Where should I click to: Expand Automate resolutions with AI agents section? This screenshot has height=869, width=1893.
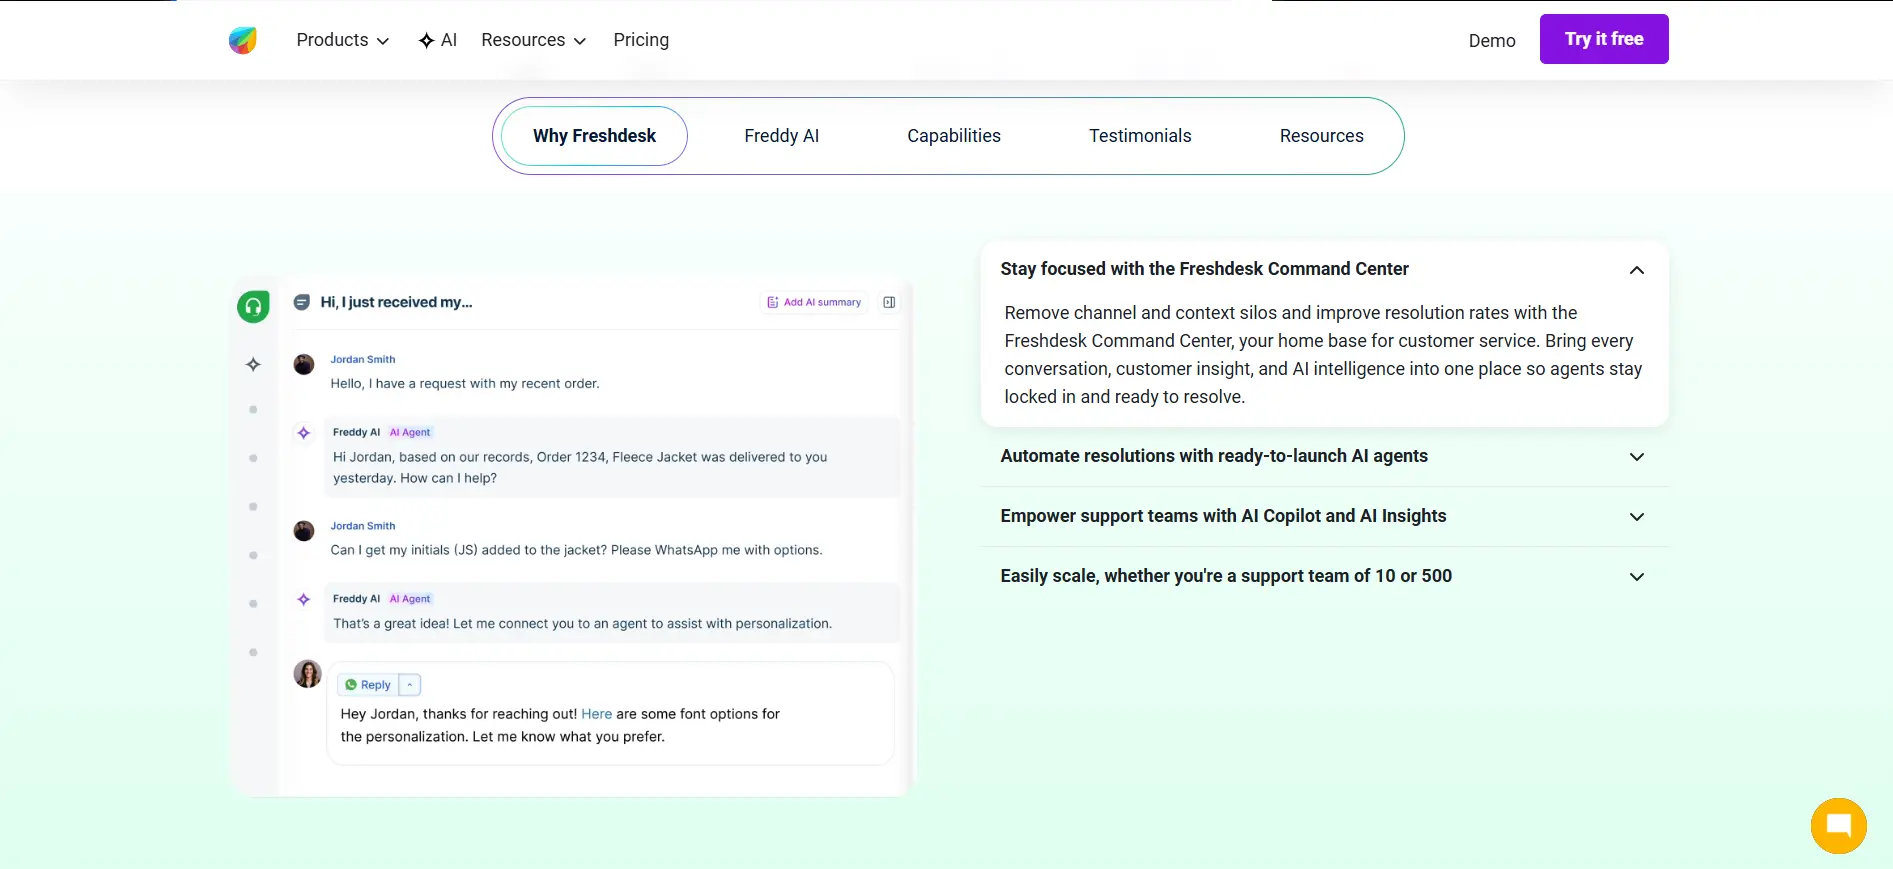tap(1325, 457)
